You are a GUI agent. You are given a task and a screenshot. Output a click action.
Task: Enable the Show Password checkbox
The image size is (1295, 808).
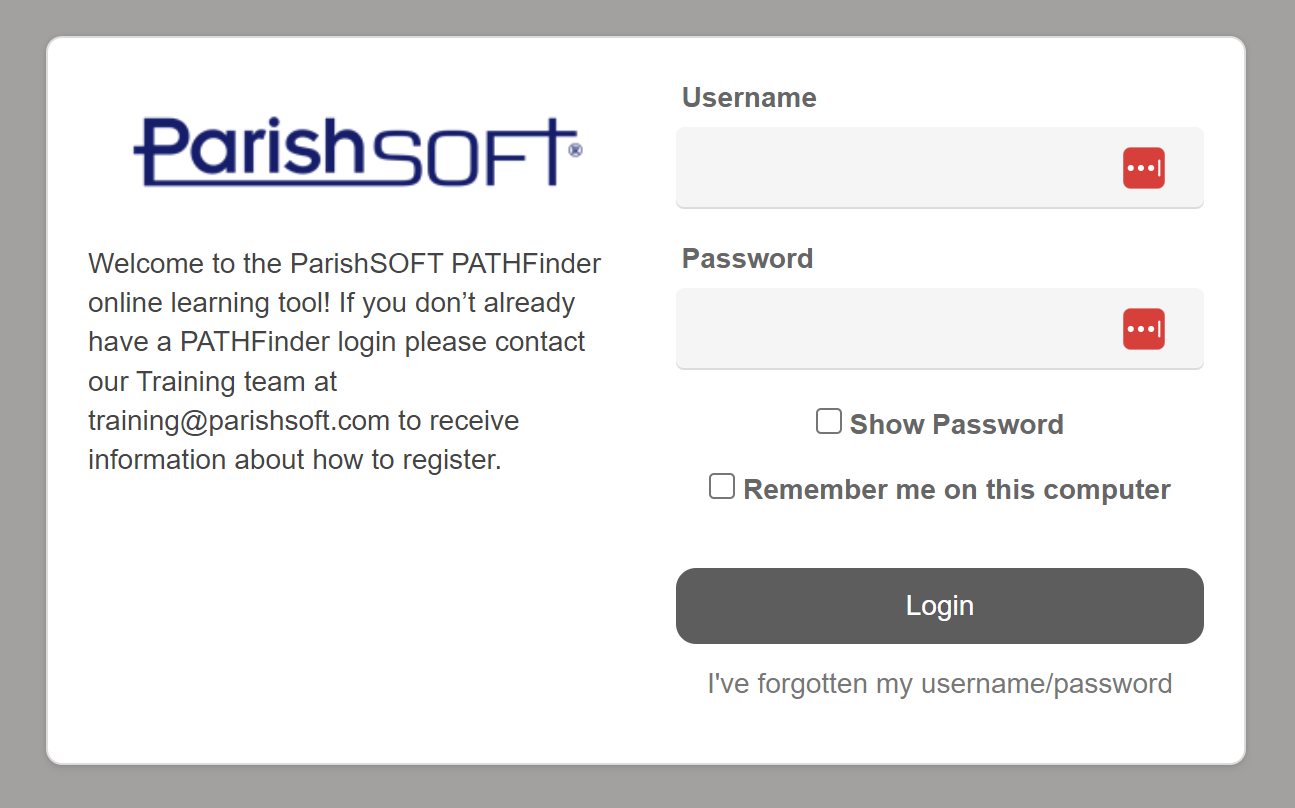coord(829,422)
